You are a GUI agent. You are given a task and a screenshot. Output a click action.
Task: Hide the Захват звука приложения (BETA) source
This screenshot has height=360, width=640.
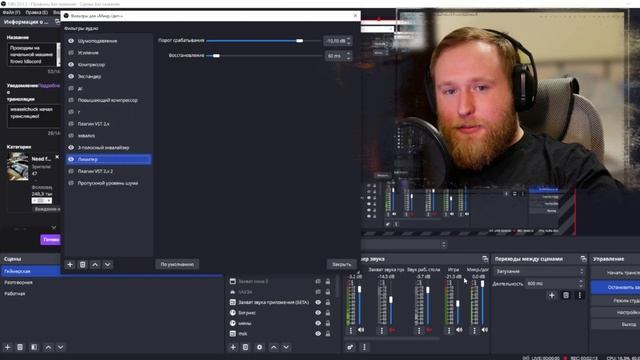coord(318,302)
